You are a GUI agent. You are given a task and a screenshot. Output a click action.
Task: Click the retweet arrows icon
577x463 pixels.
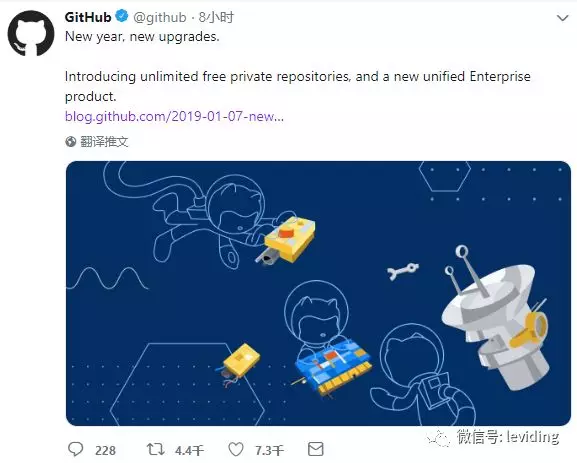tap(155, 449)
